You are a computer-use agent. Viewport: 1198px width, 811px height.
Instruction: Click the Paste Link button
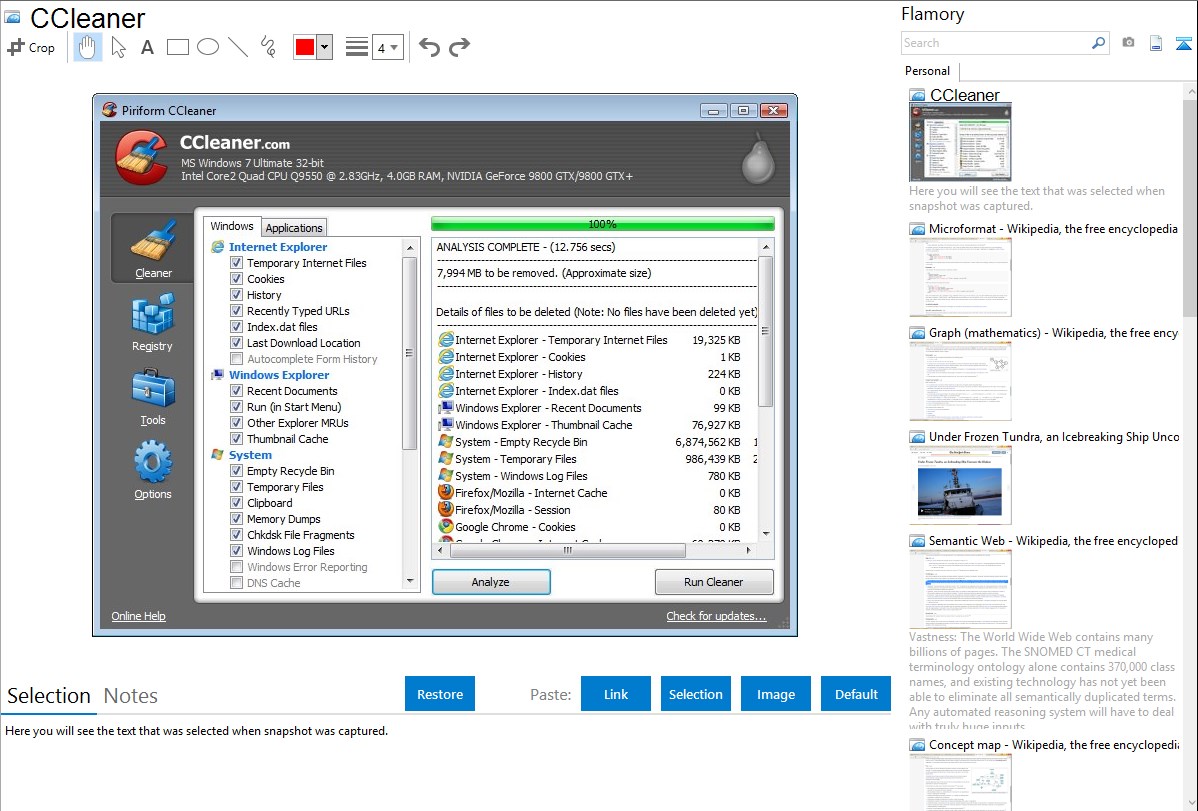[616, 694]
